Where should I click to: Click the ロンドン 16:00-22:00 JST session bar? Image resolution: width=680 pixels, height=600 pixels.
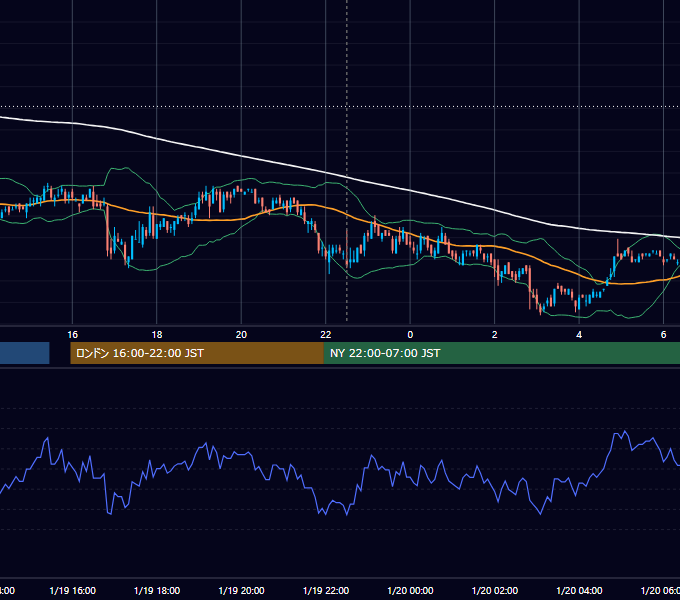(x=197, y=353)
